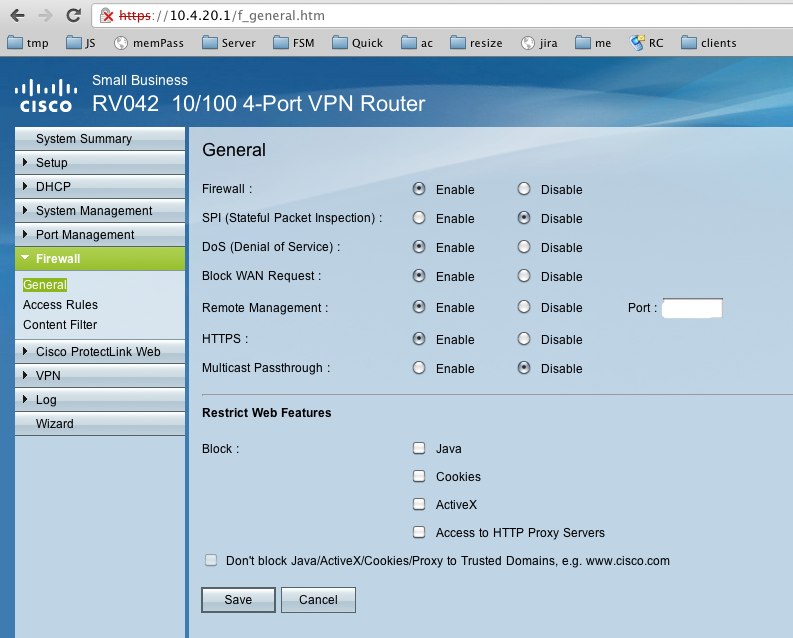Expand the DHCP menu
The width and height of the screenshot is (793, 638).
click(100, 187)
